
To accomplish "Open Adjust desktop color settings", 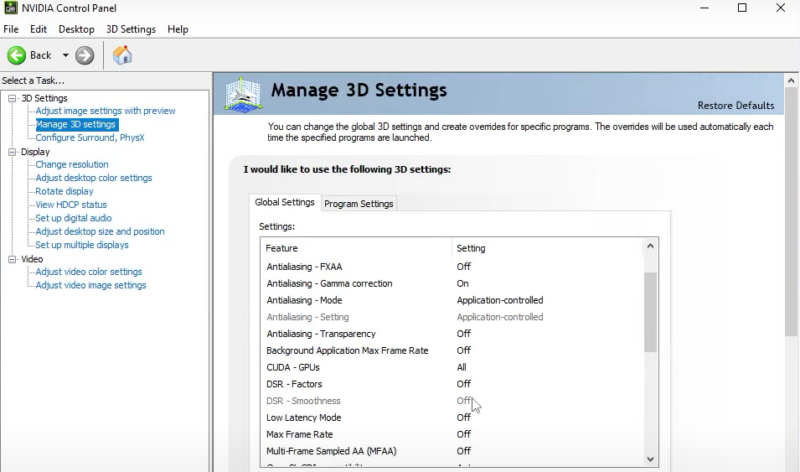I will [x=94, y=178].
